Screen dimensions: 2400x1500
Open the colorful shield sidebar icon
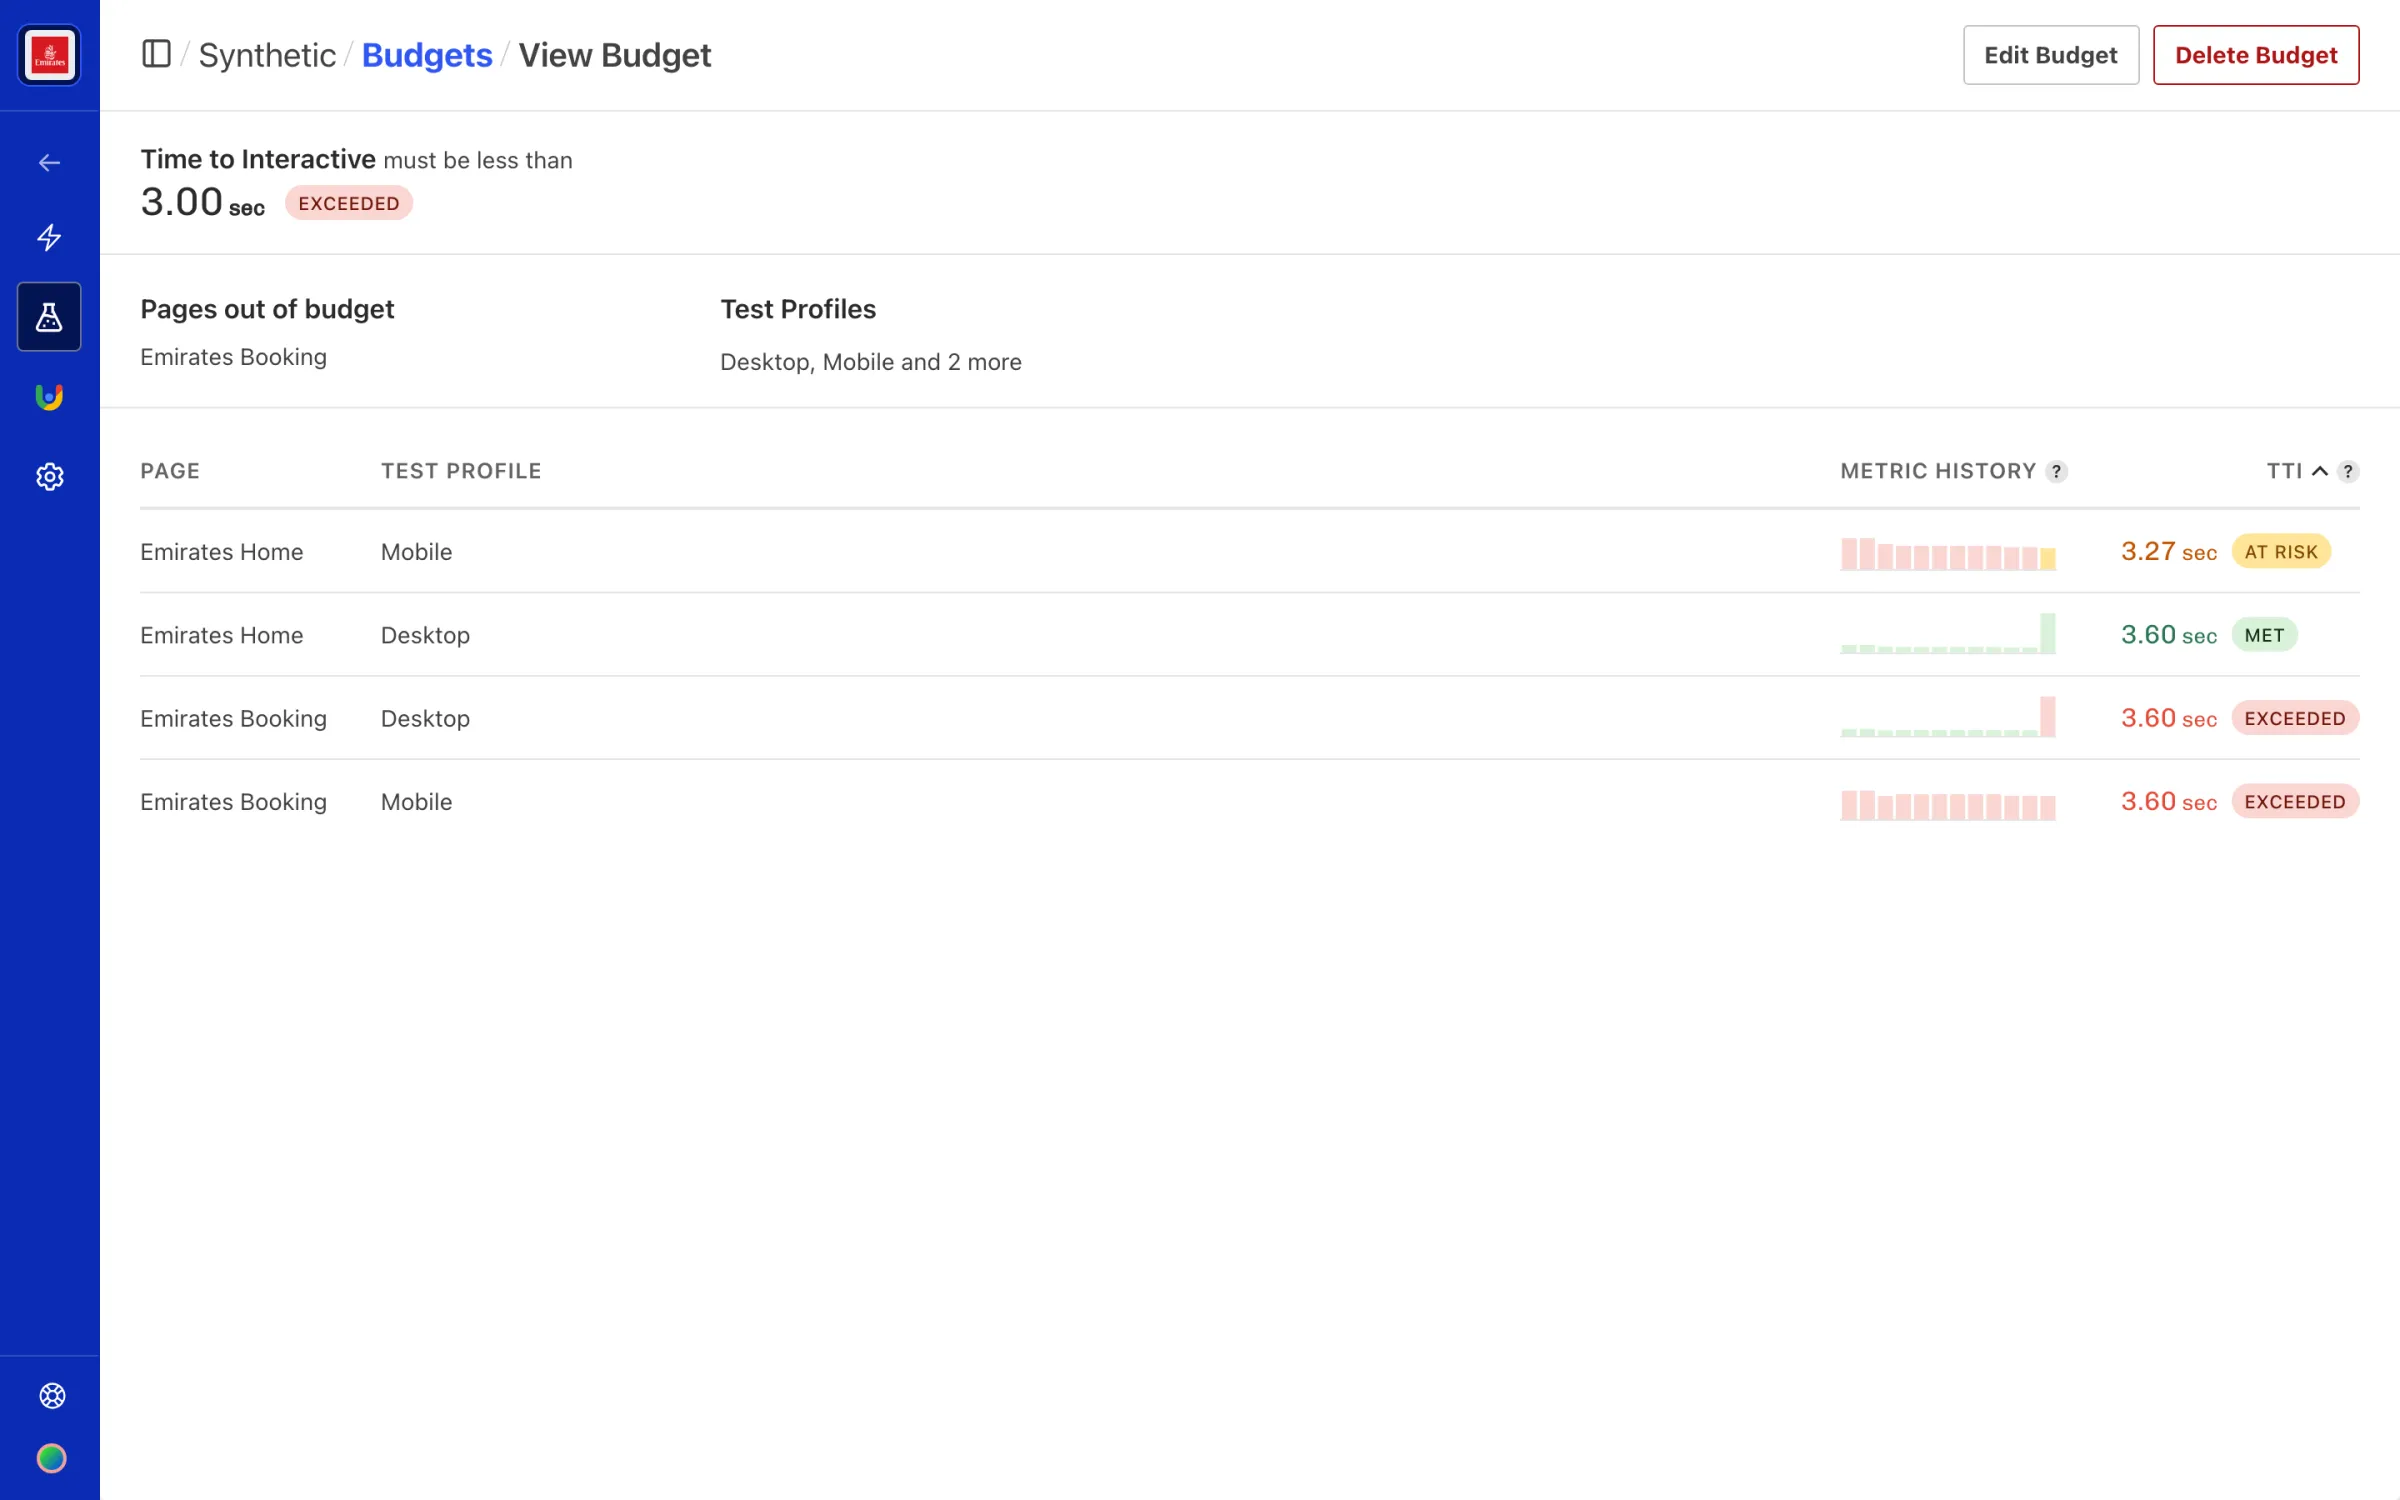49,397
